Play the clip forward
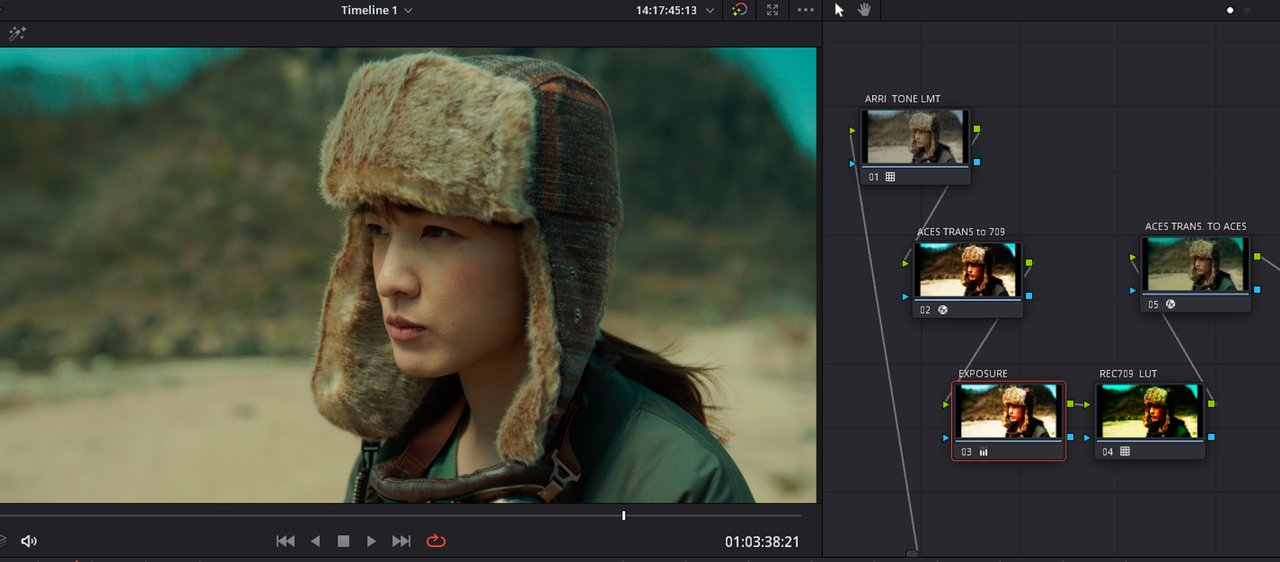 tap(371, 541)
